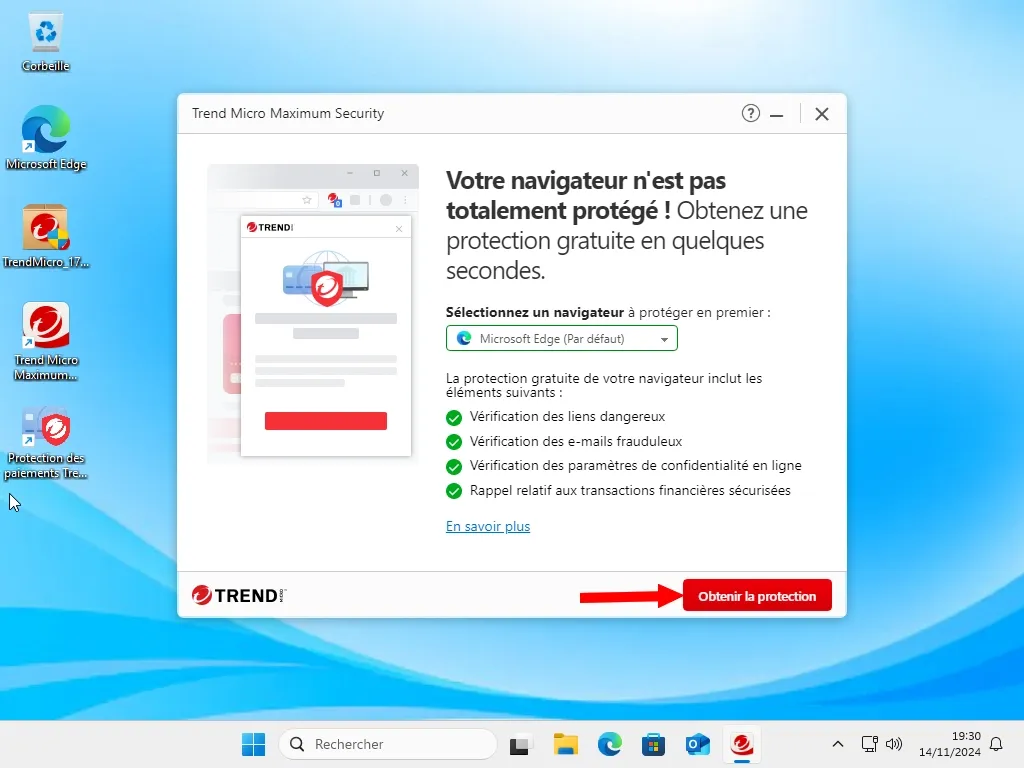Minimize the Trend Micro Maximum Security window
This screenshot has height=768, width=1024.
point(776,114)
